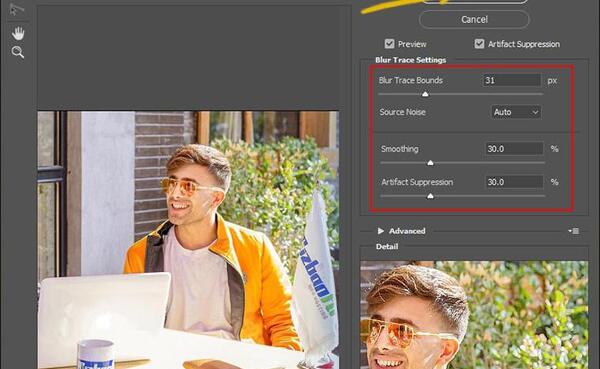Click the Blur Trace Bounds label

(x=411, y=80)
